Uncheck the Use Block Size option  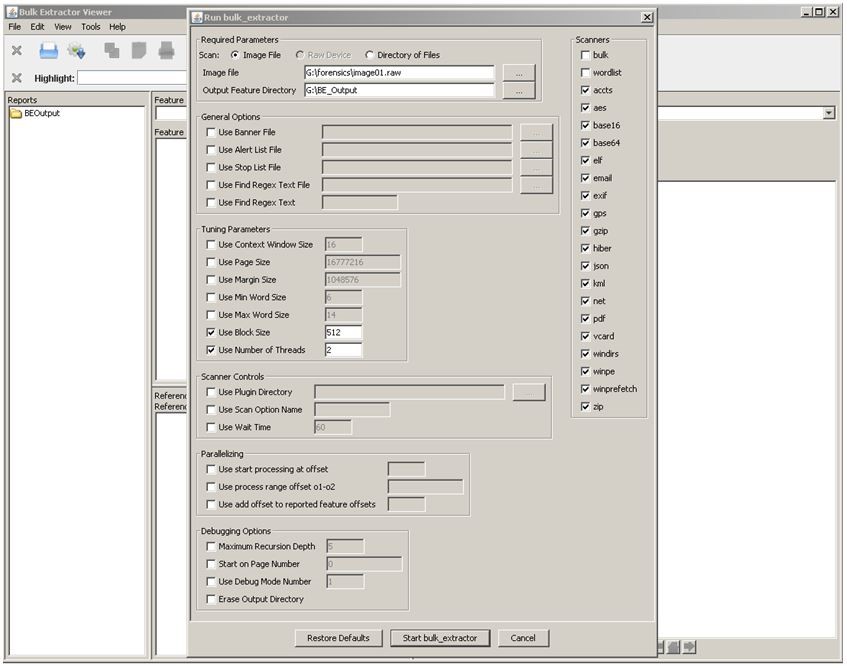[210, 333]
